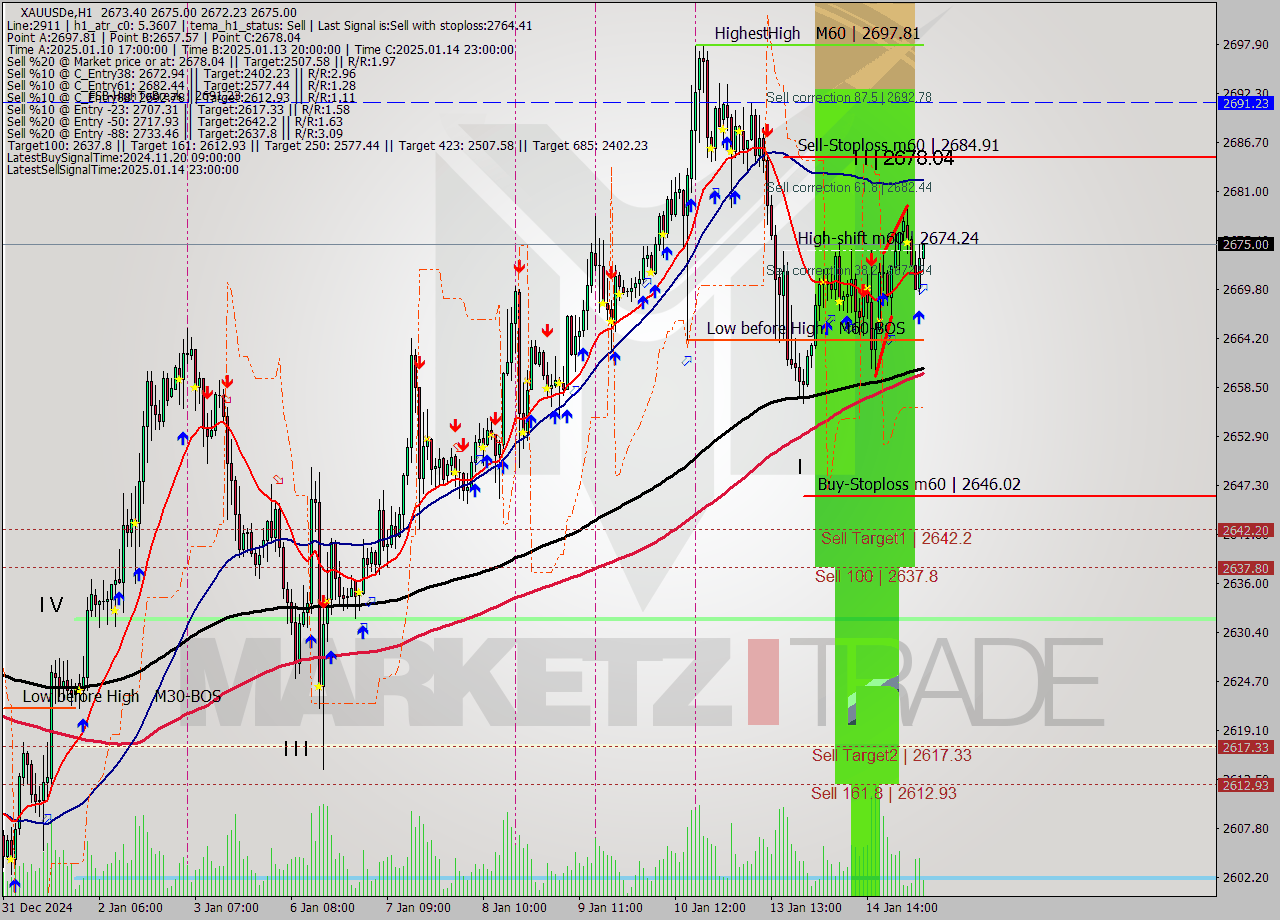1280x920 pixels.
Task: Click the blue 2691.23 price axis tag
Action: [x=1245, y=103]
